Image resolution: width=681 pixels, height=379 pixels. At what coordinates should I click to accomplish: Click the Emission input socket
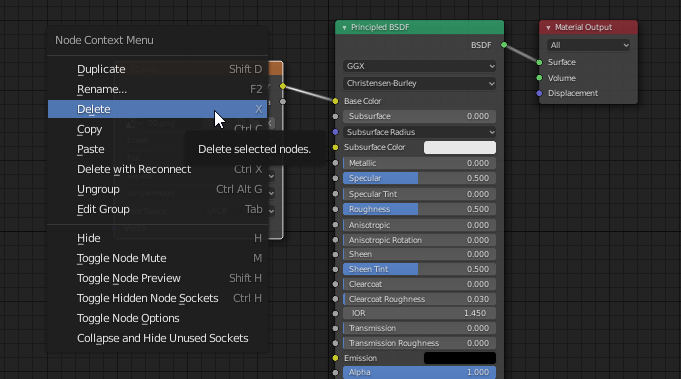(x=335, y=358)
